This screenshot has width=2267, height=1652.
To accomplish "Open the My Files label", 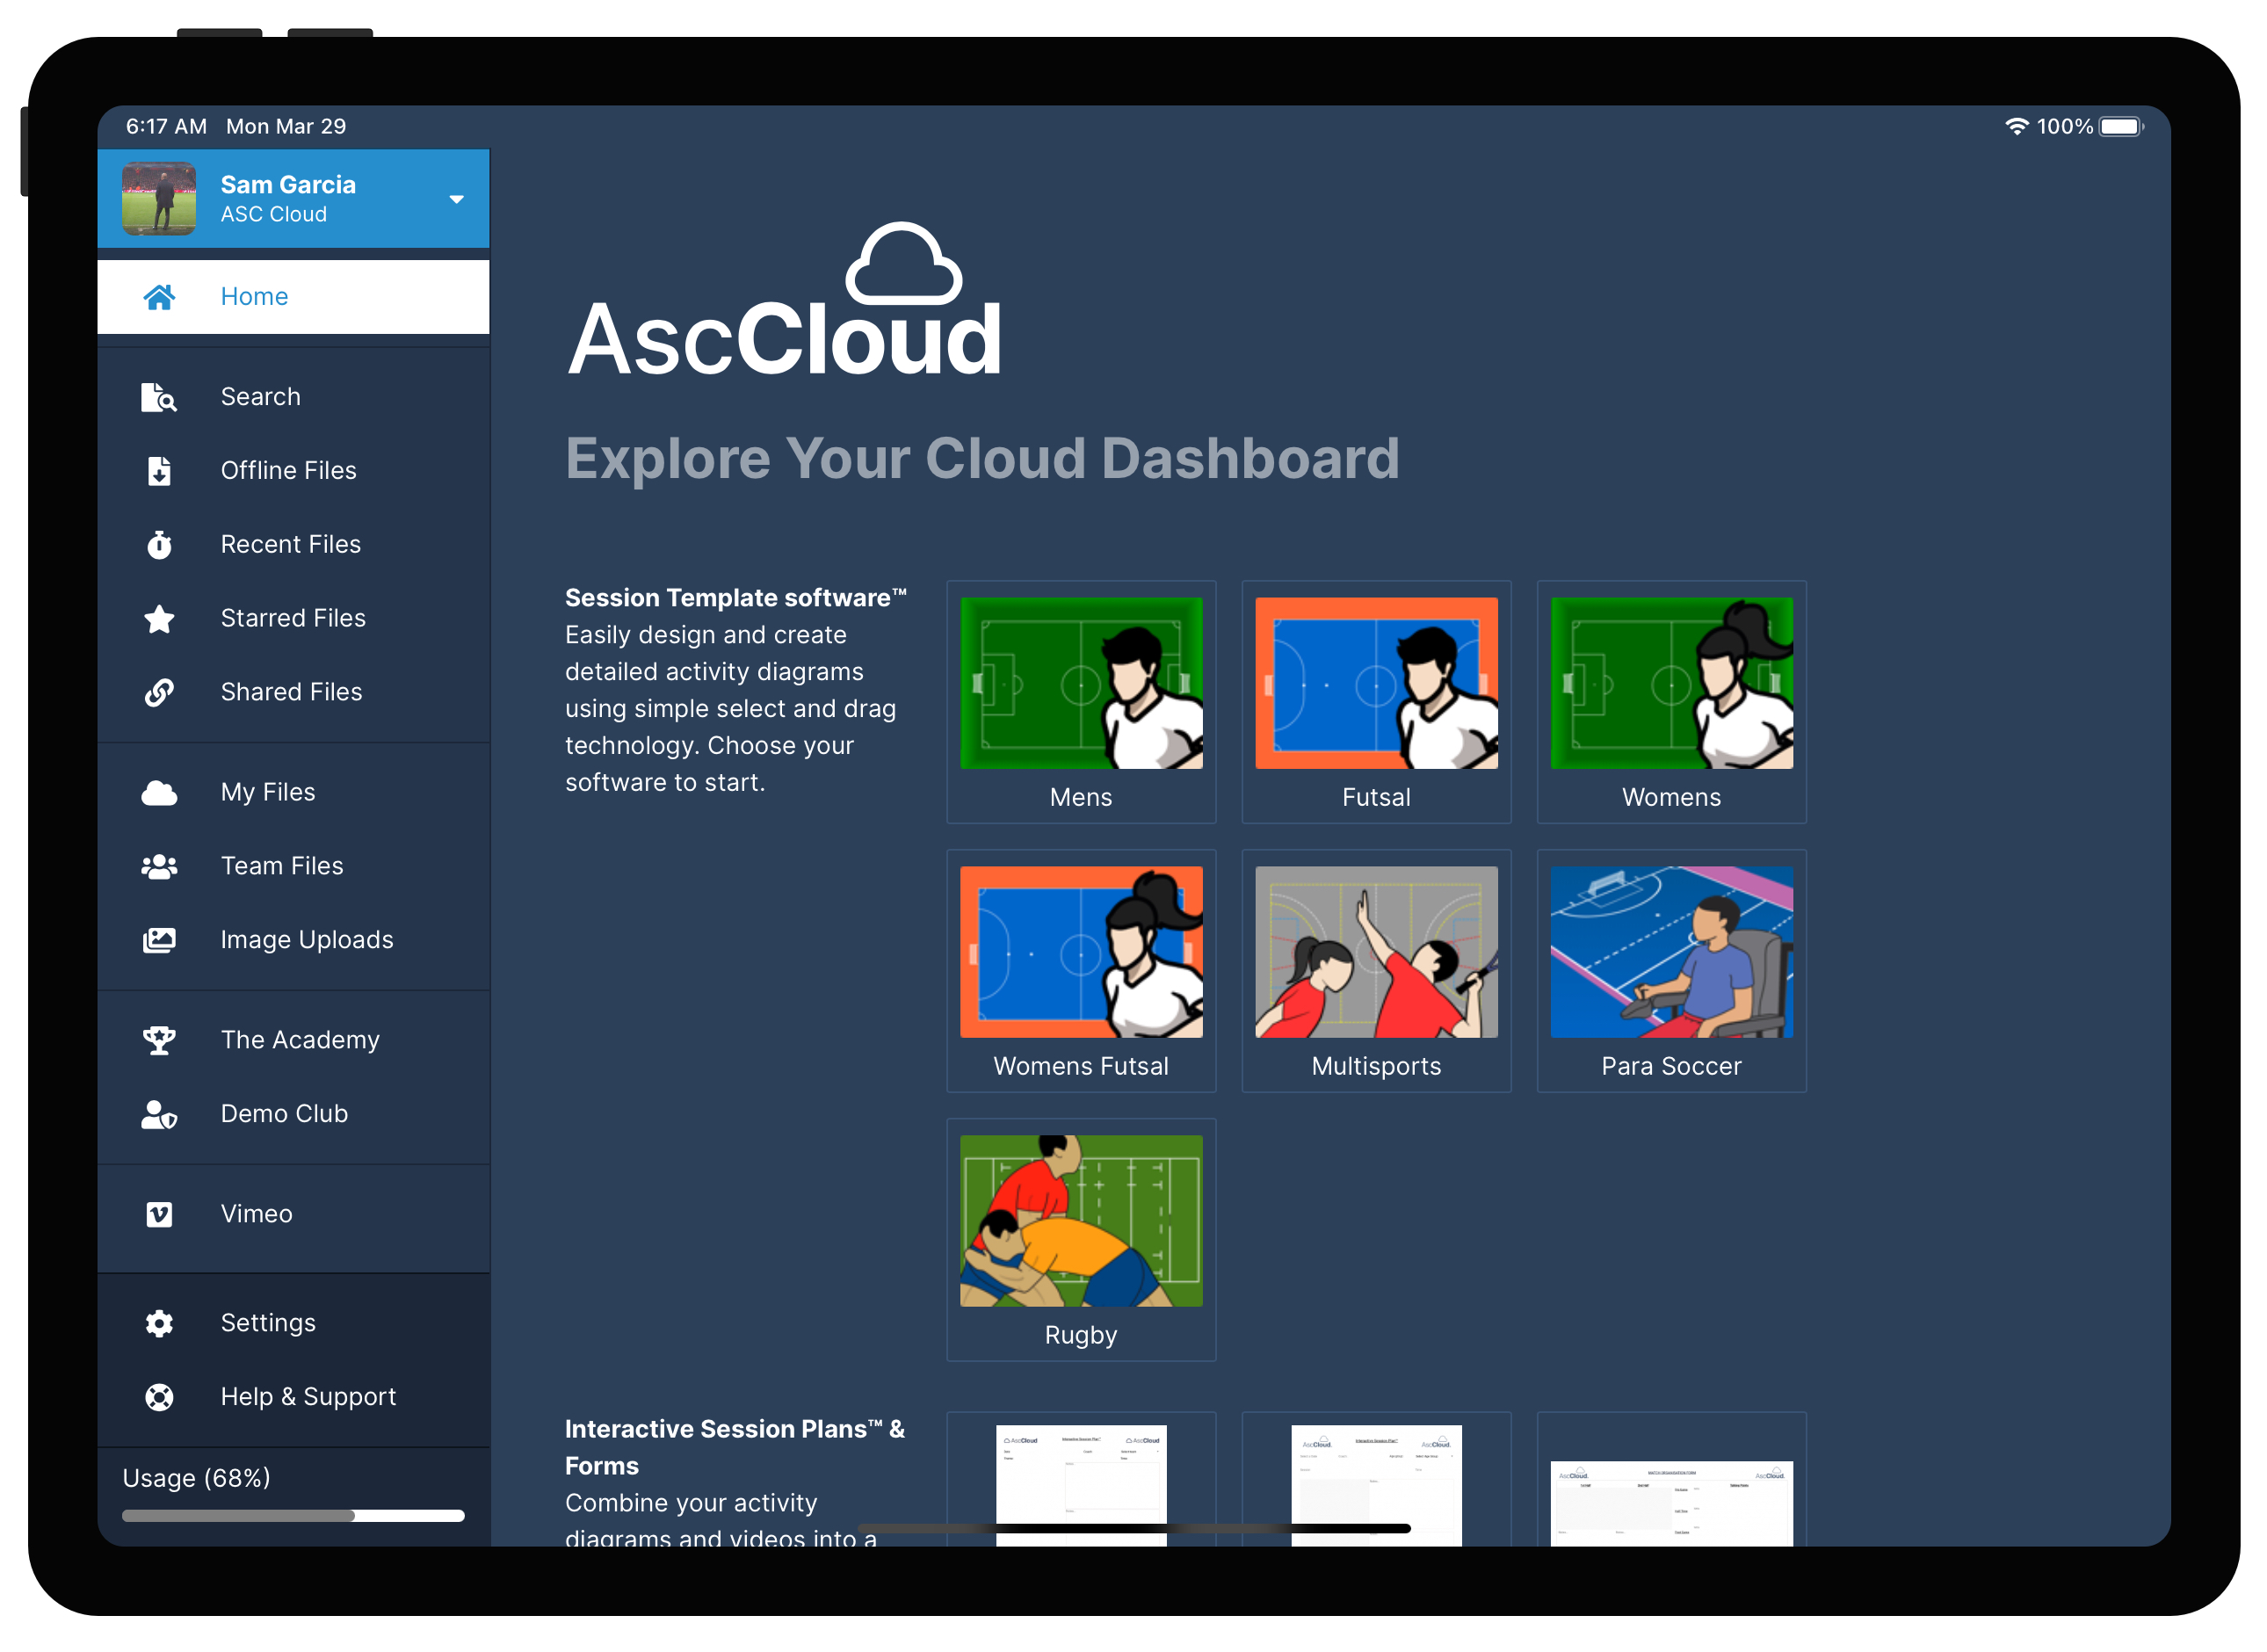I will tap(268, 793).
